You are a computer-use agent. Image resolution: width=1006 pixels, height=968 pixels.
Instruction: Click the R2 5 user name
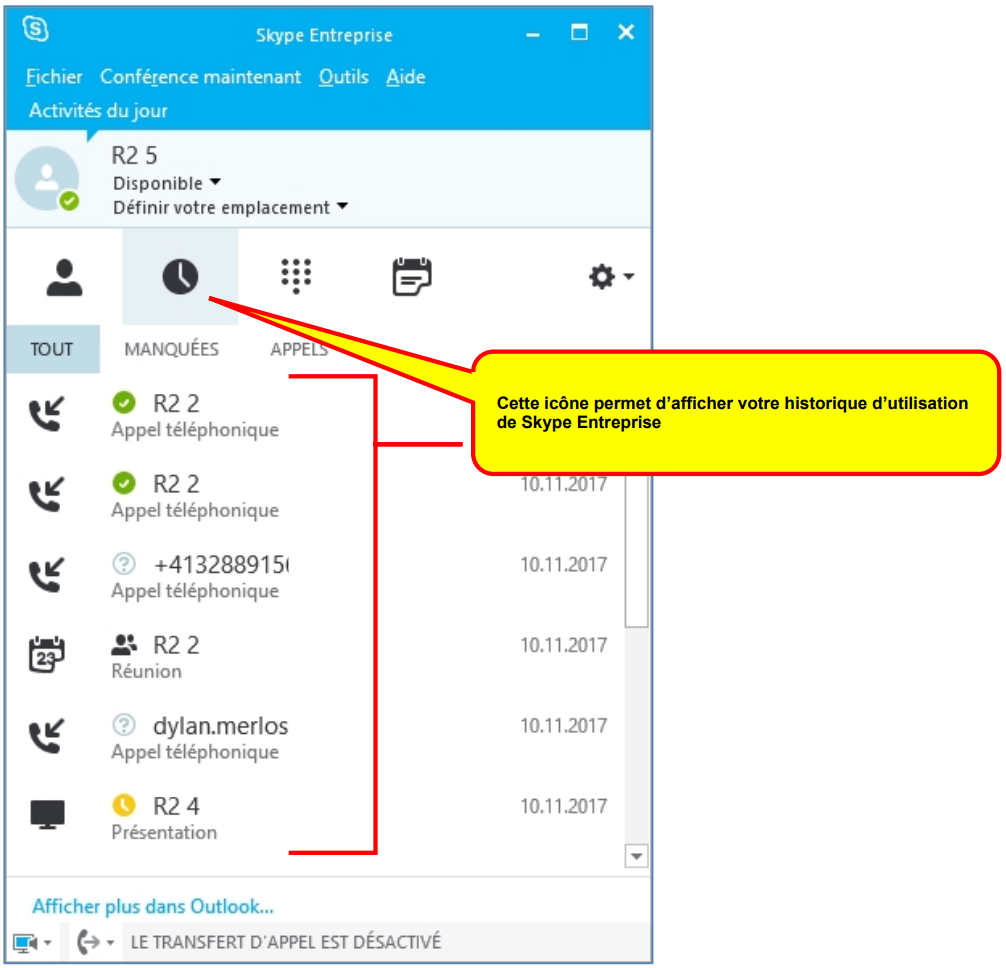point(134,155)
